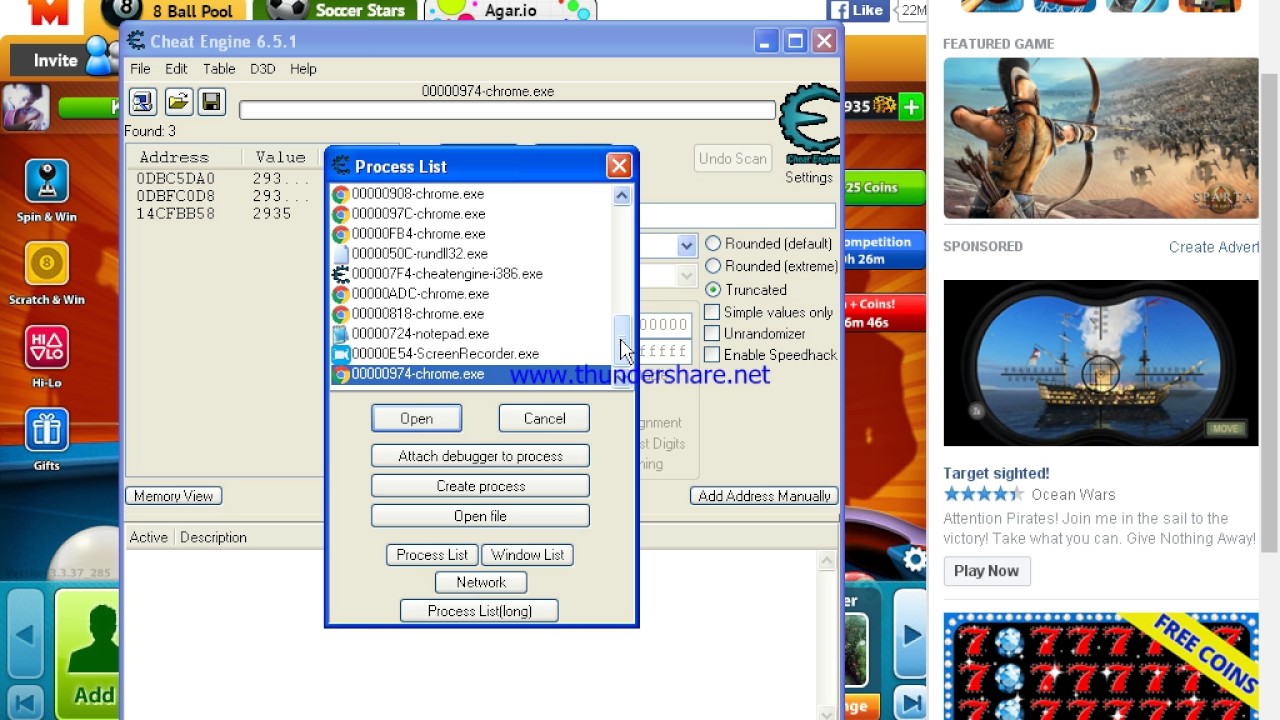
Task: Select address 14CFBB58 result row
Action: click(x=222, y=214)
